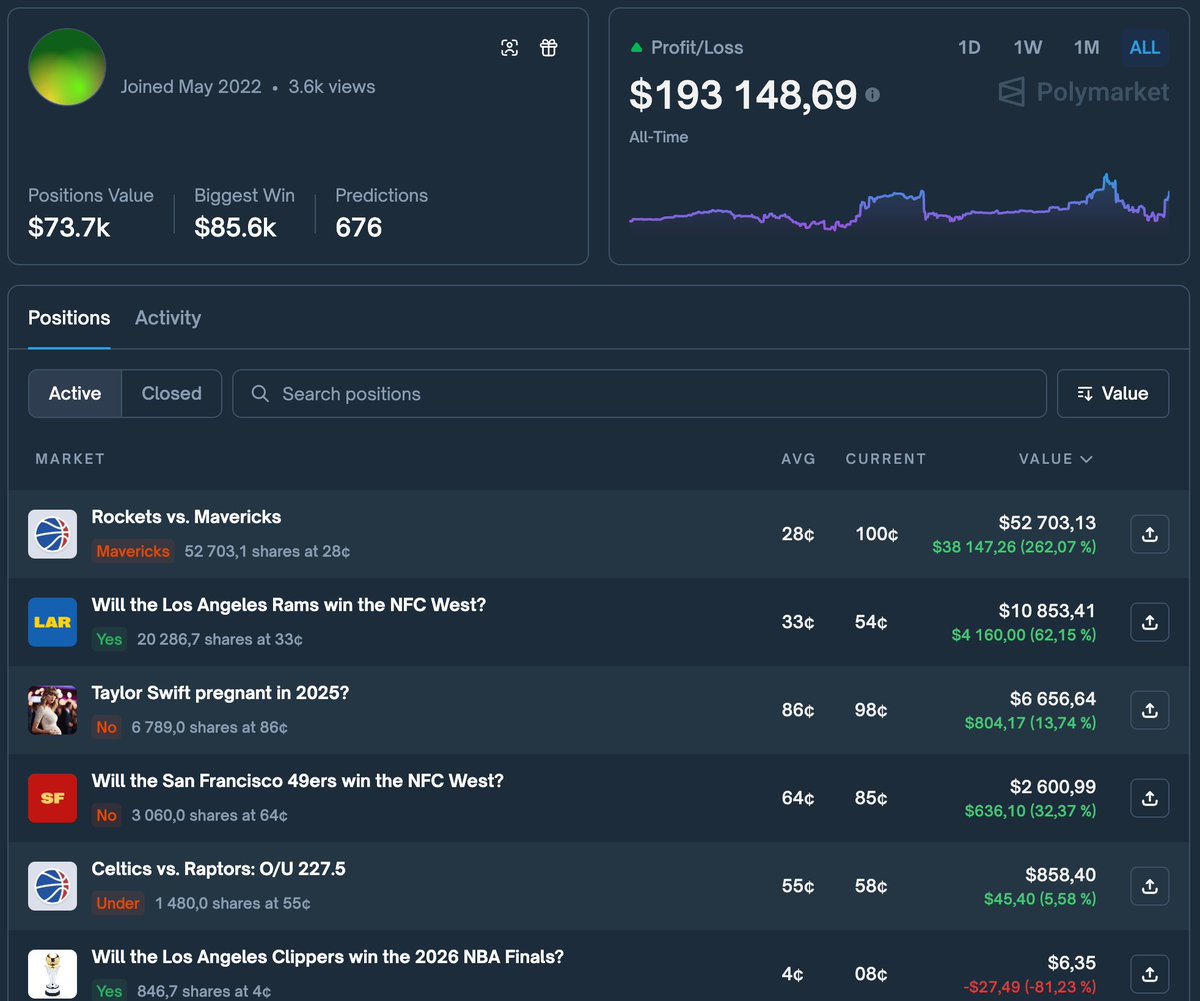Screen dimensions: 1200x1001
Task: Click the AVG column header
Action: 798,459
